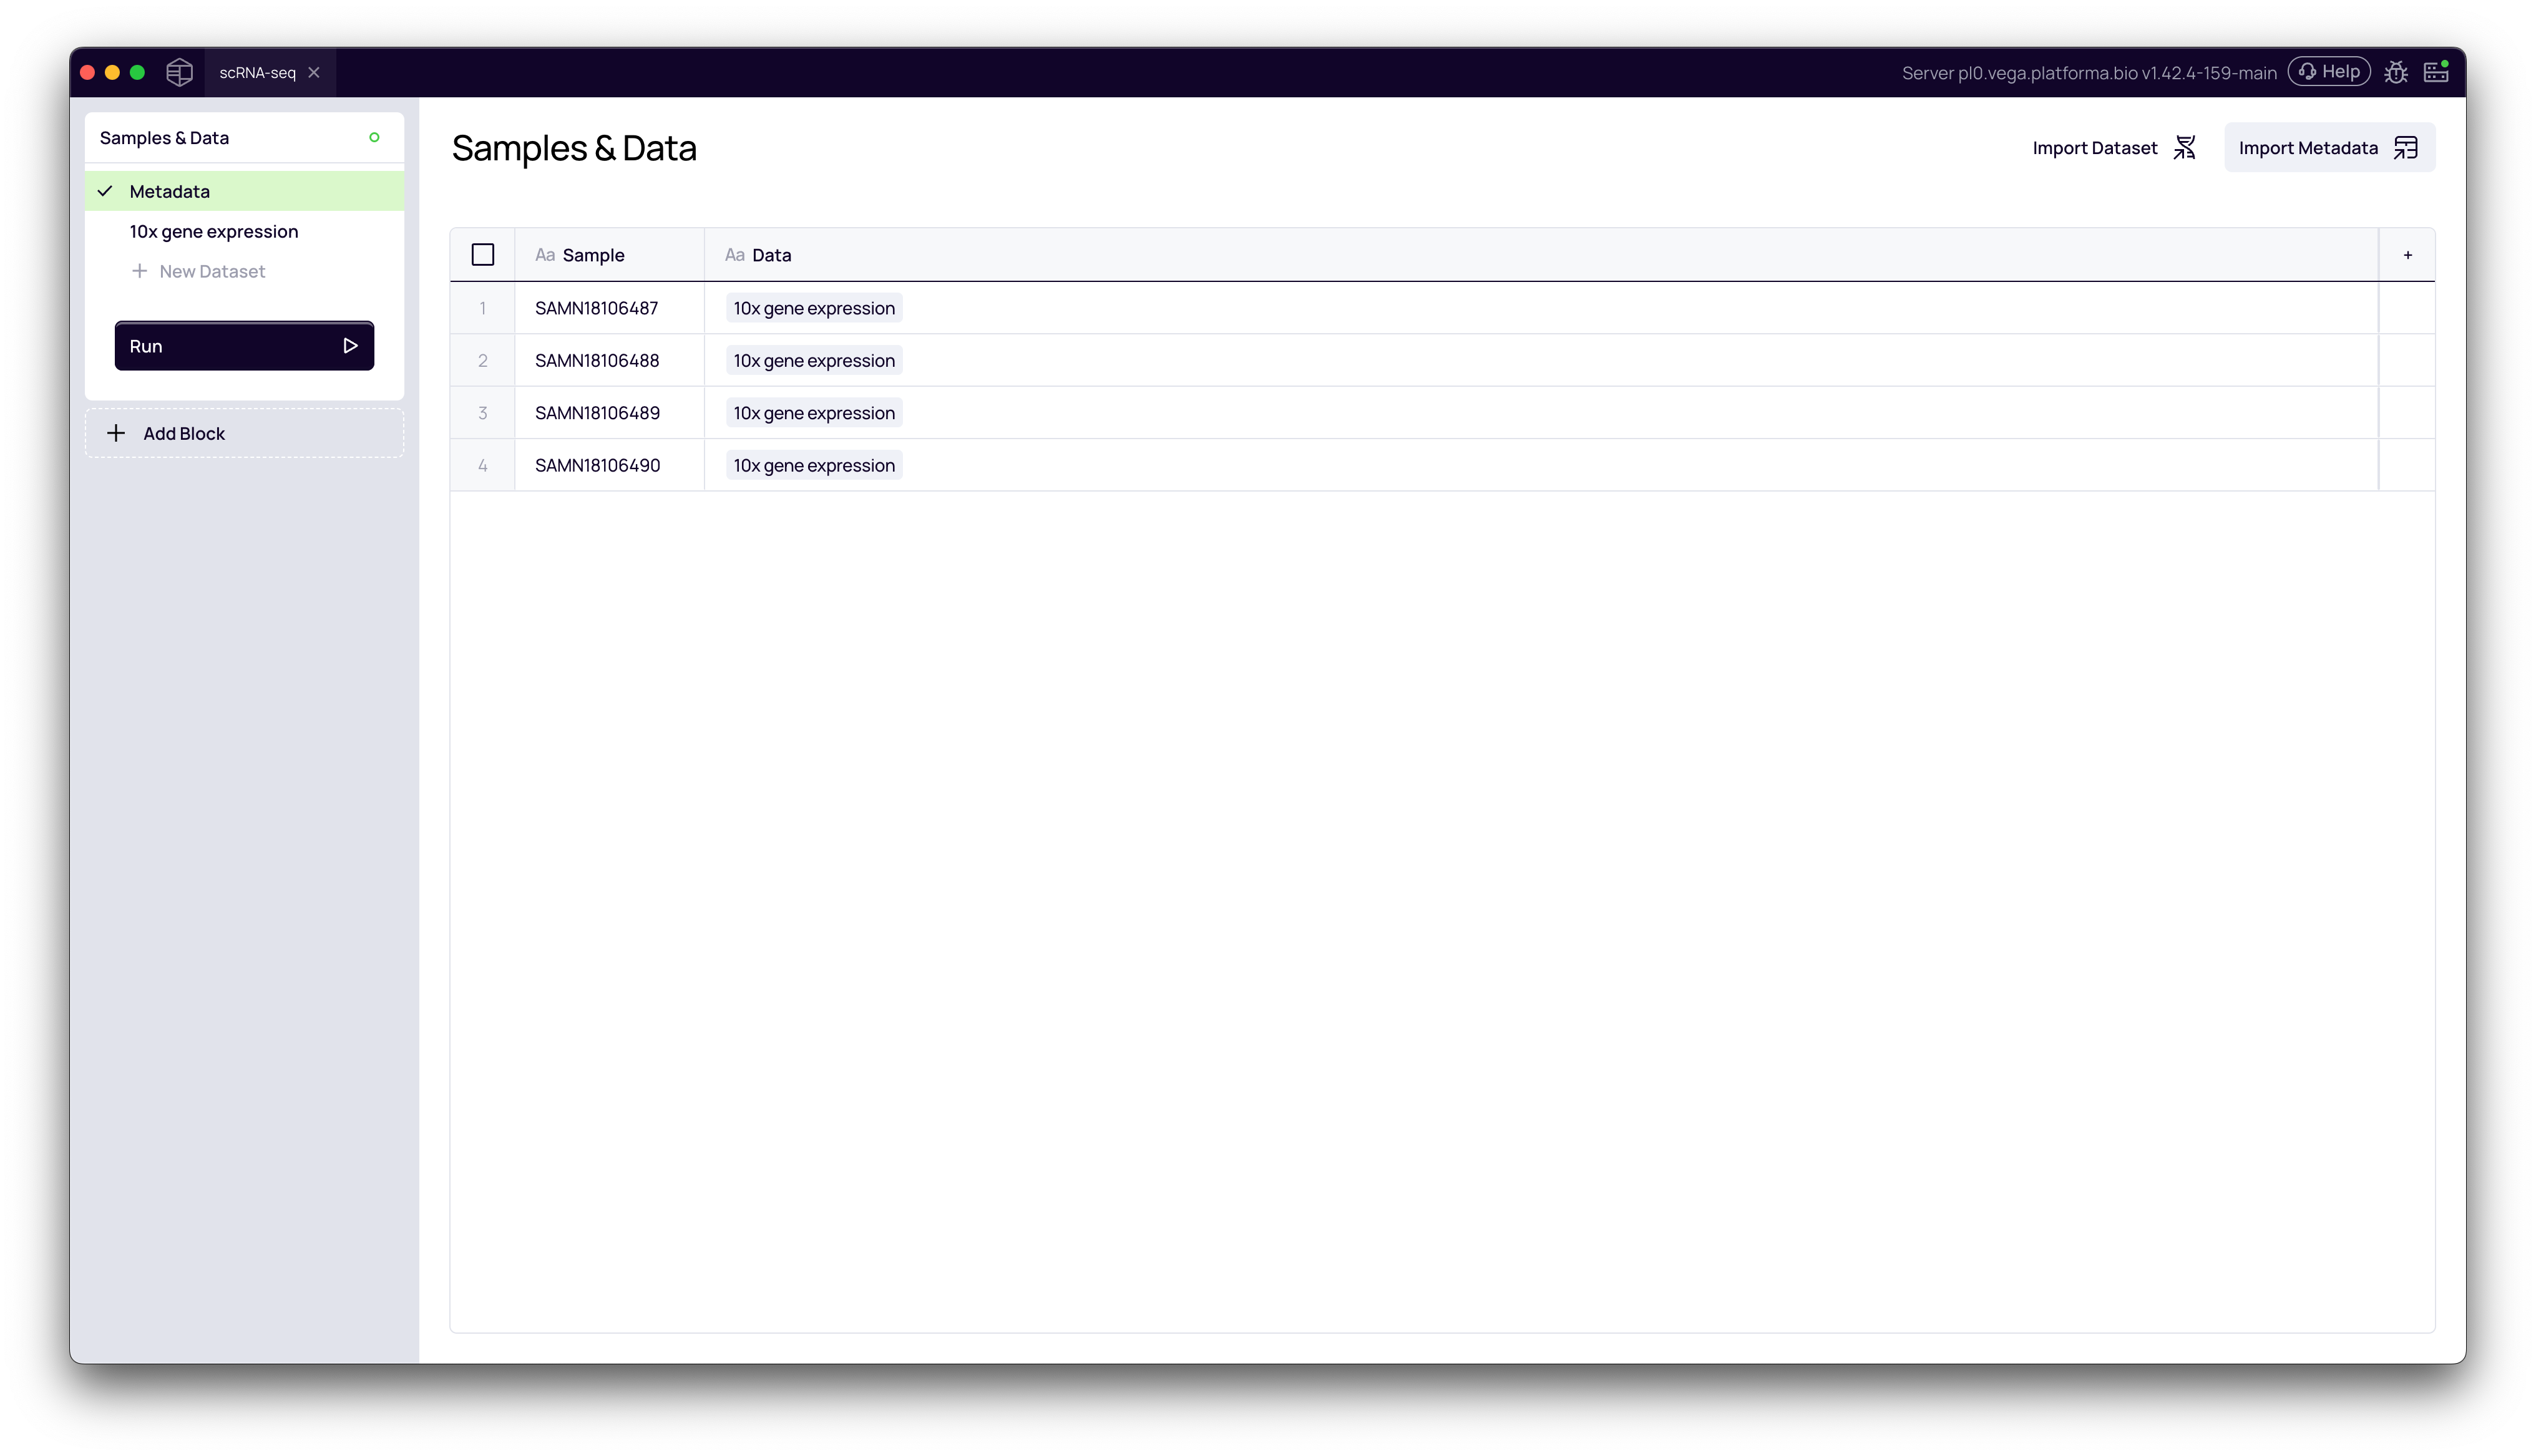The width and height of the screenshot is (2536, 1456).
Task: Click the Run play triangle icon
Action: pos(350,346)
